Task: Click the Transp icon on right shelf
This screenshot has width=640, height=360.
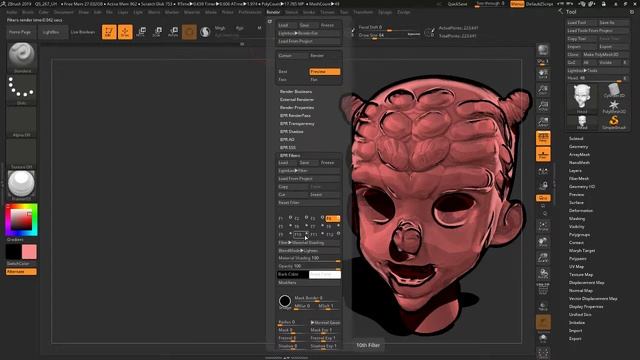Action: (x=543, y=306)
